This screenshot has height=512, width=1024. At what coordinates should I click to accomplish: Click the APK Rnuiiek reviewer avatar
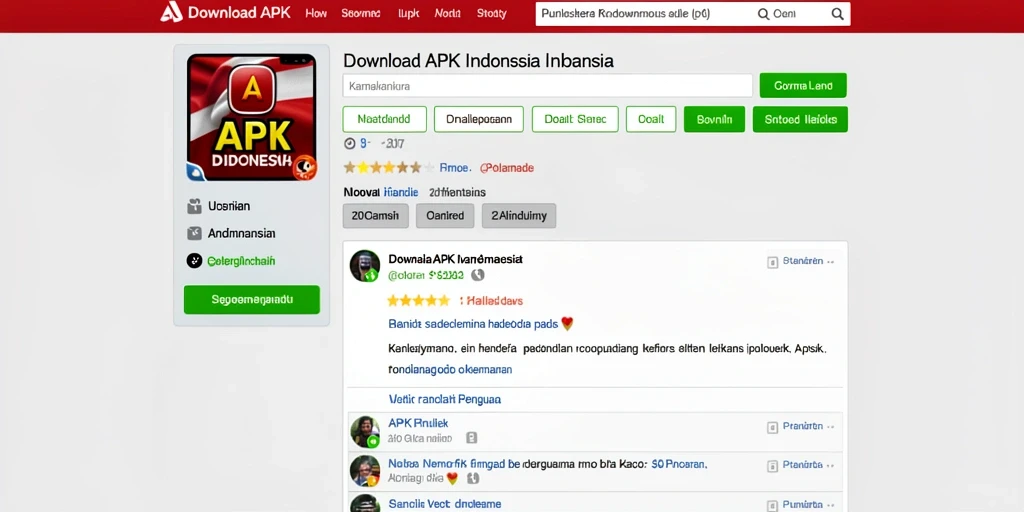[365, 432]
